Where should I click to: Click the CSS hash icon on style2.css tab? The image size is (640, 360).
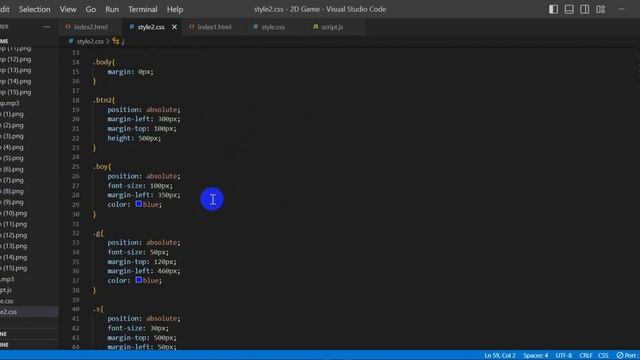[131, 27]
